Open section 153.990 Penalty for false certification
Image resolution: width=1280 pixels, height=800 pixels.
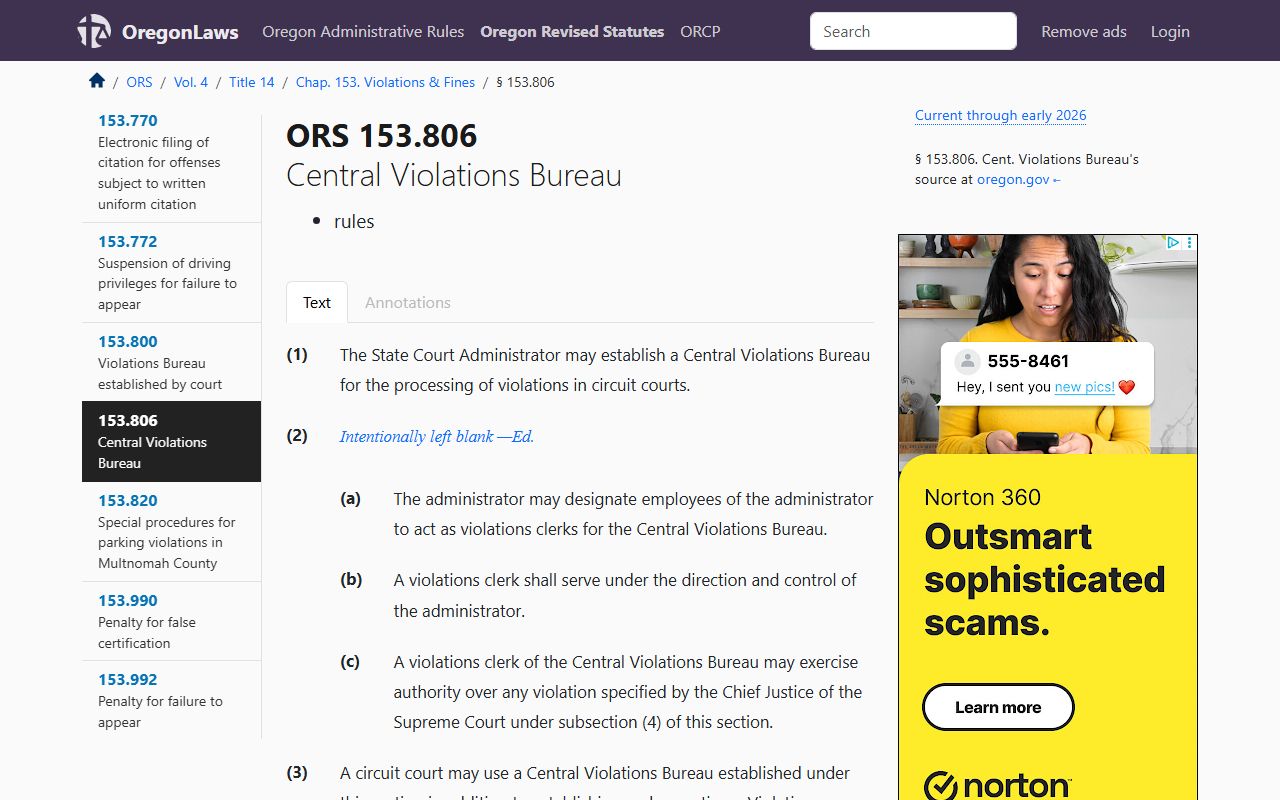(x=171, y=621)
